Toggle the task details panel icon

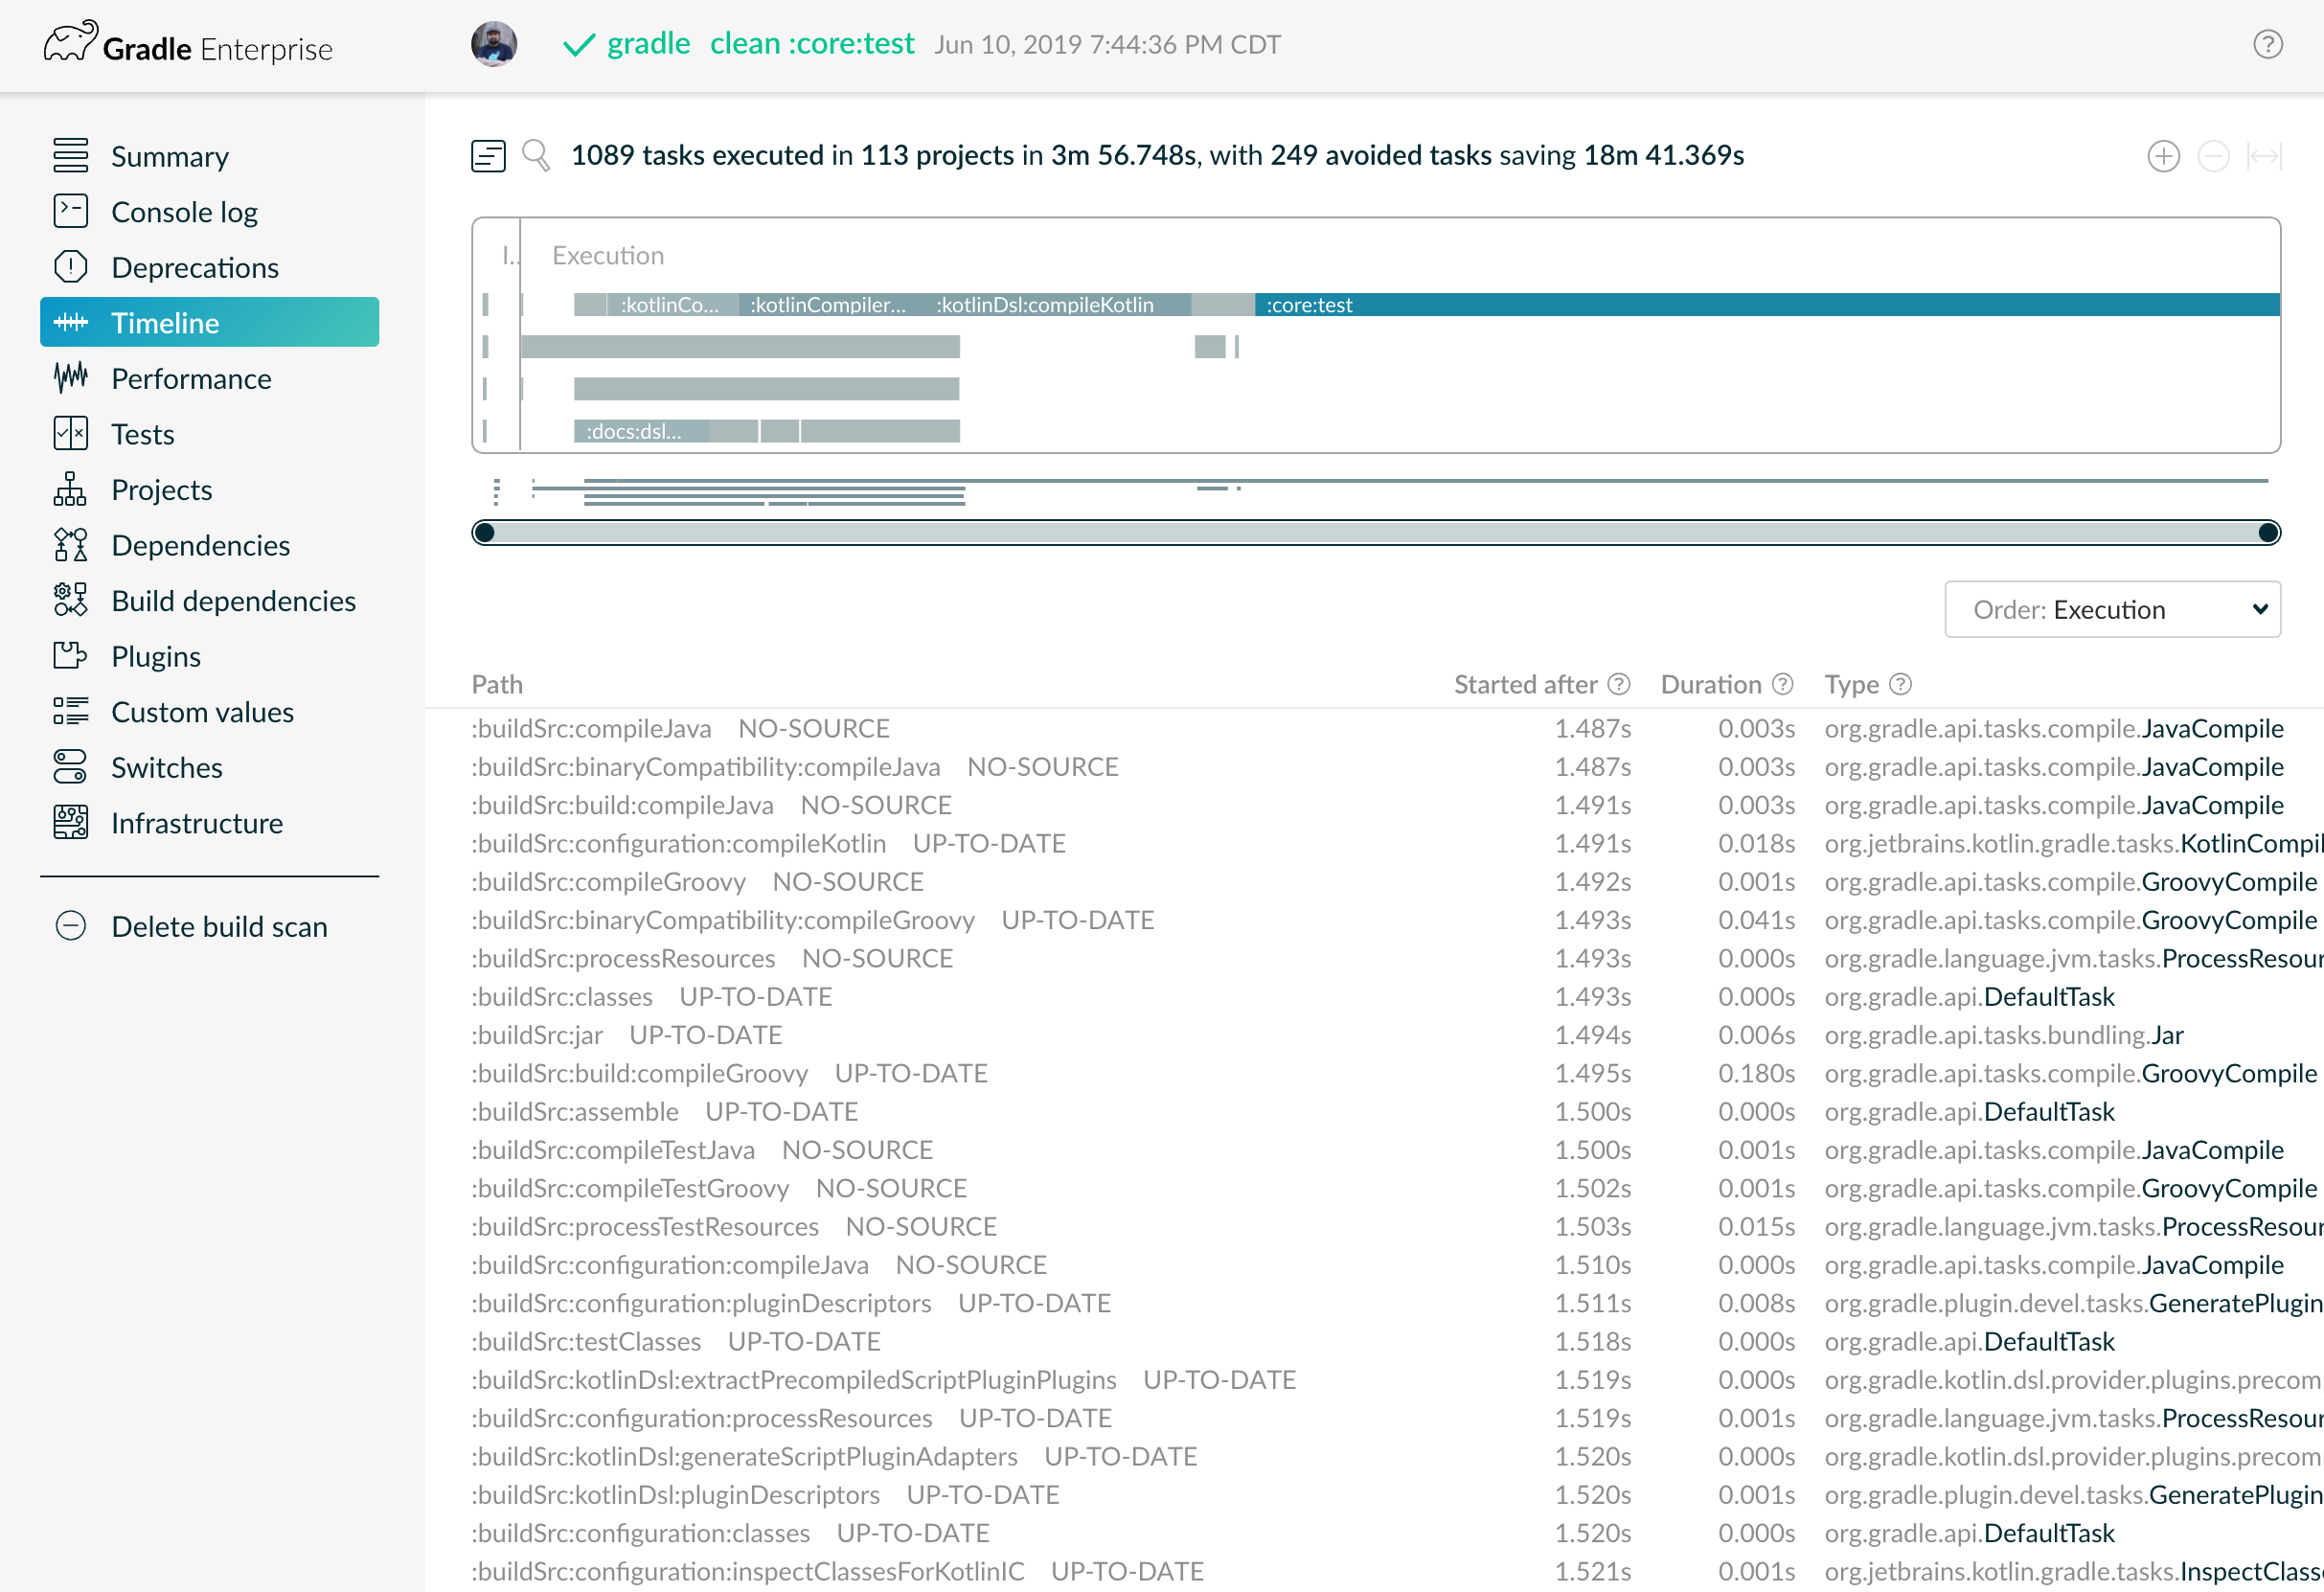488,156
